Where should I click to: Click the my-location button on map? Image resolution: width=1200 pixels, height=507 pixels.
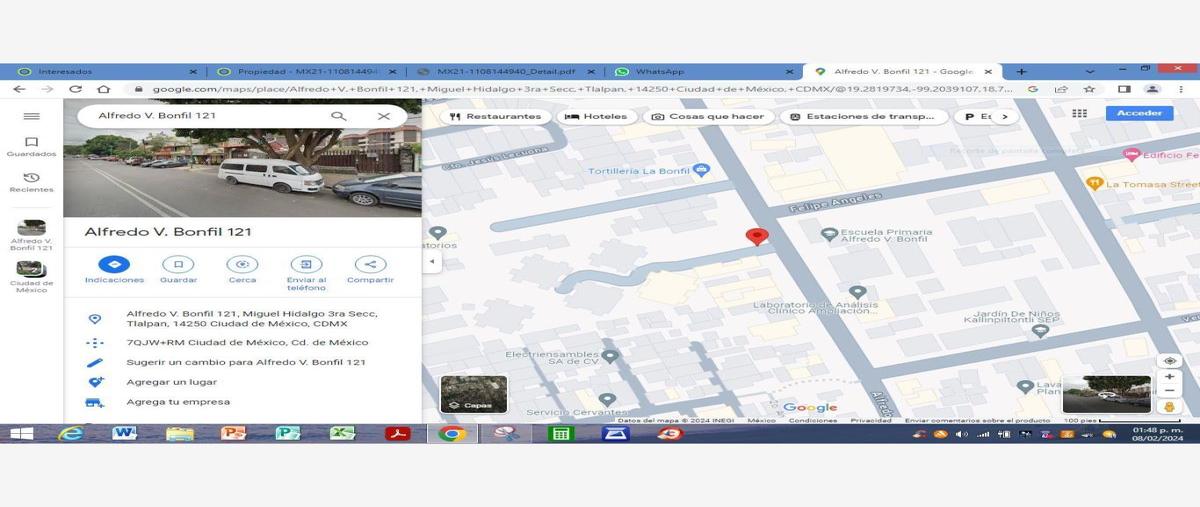click(1169, 361)
